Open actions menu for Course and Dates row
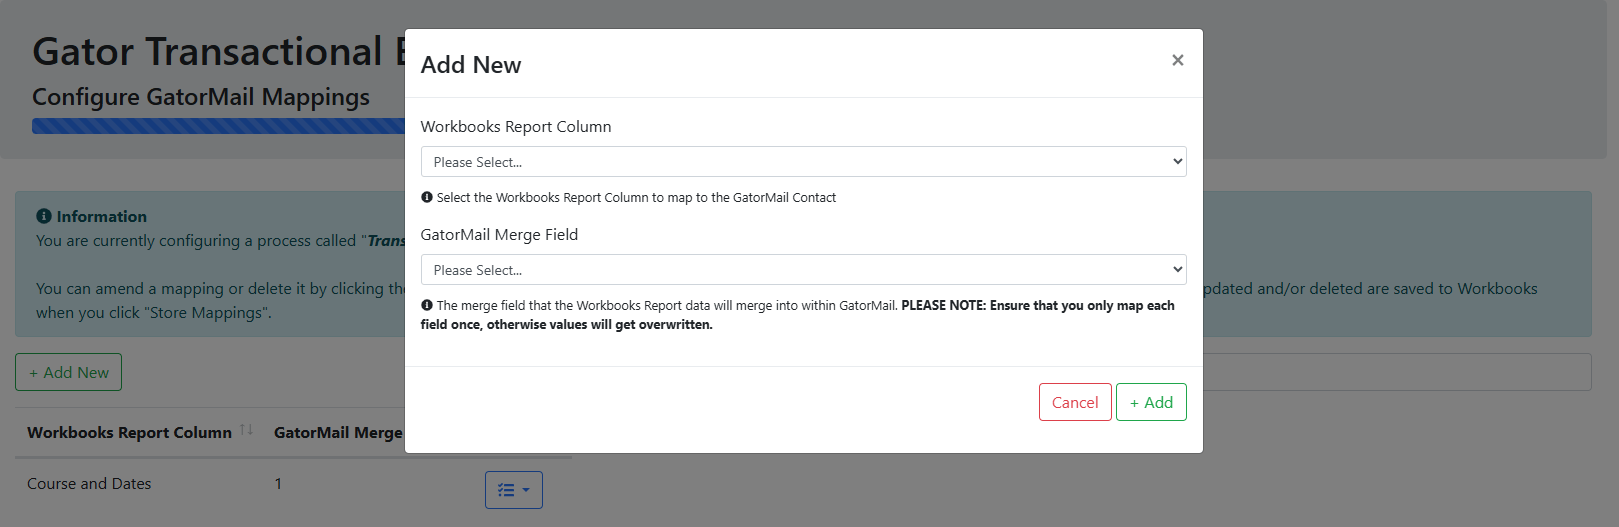The width and height of the screenshot is (1619, 527). click(x=514, y=490)
